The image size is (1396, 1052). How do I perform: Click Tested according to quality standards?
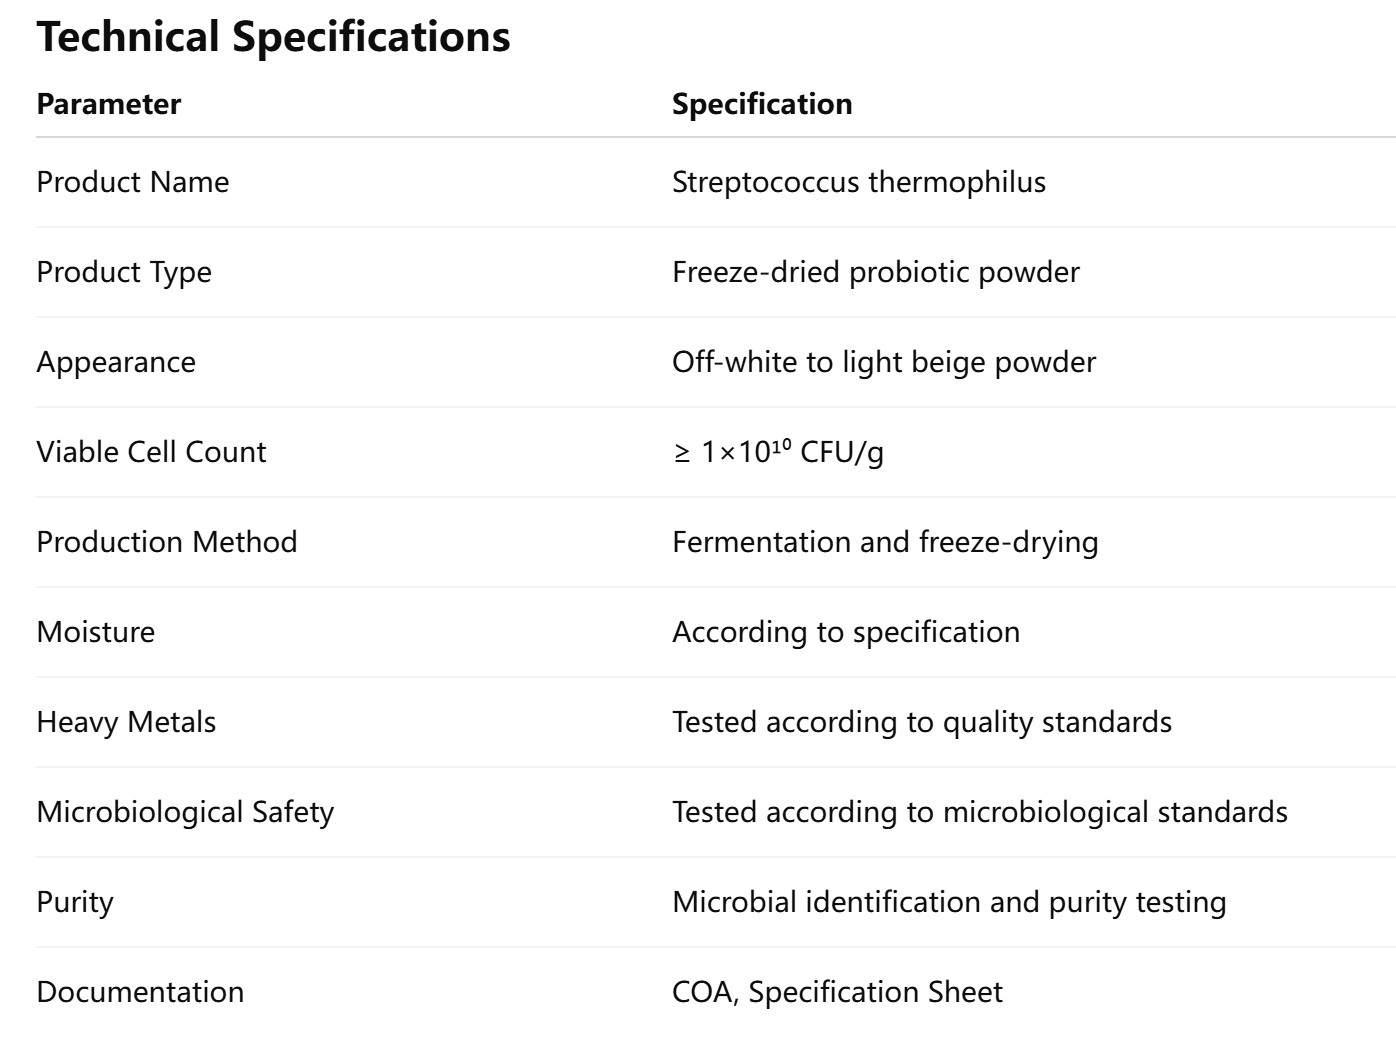pyautogui.click(x=922, y=722)
